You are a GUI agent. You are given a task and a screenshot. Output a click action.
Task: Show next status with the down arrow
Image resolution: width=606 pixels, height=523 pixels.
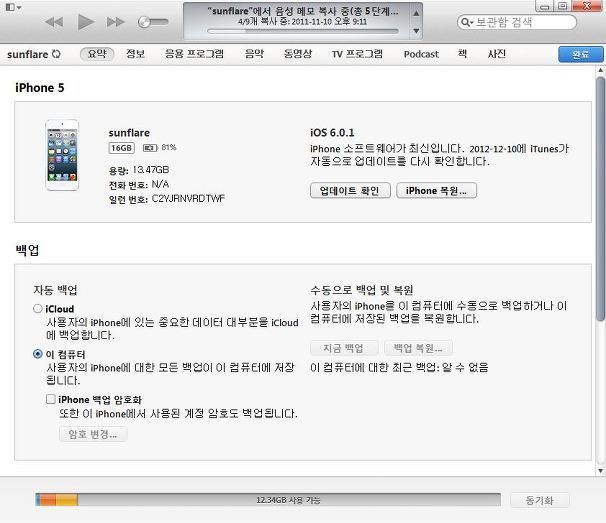(416, 31)
